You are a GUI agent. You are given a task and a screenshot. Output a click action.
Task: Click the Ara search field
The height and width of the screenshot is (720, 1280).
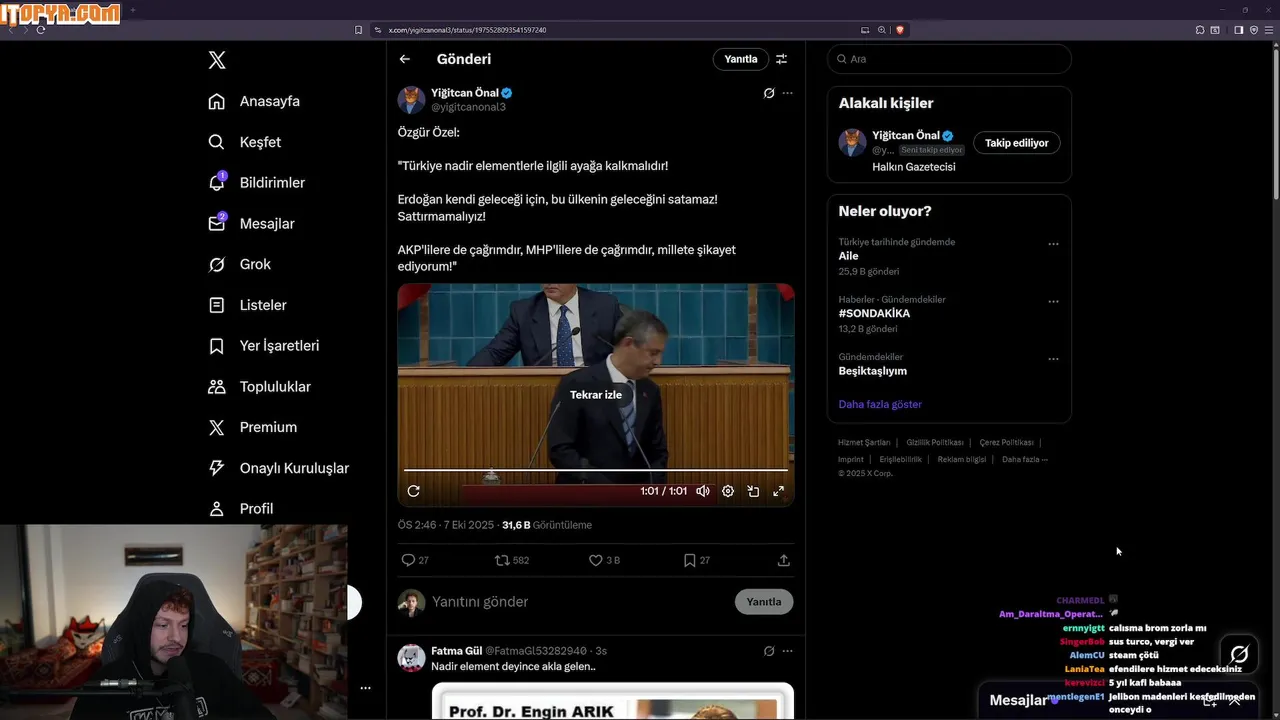[x=949, y=59]
